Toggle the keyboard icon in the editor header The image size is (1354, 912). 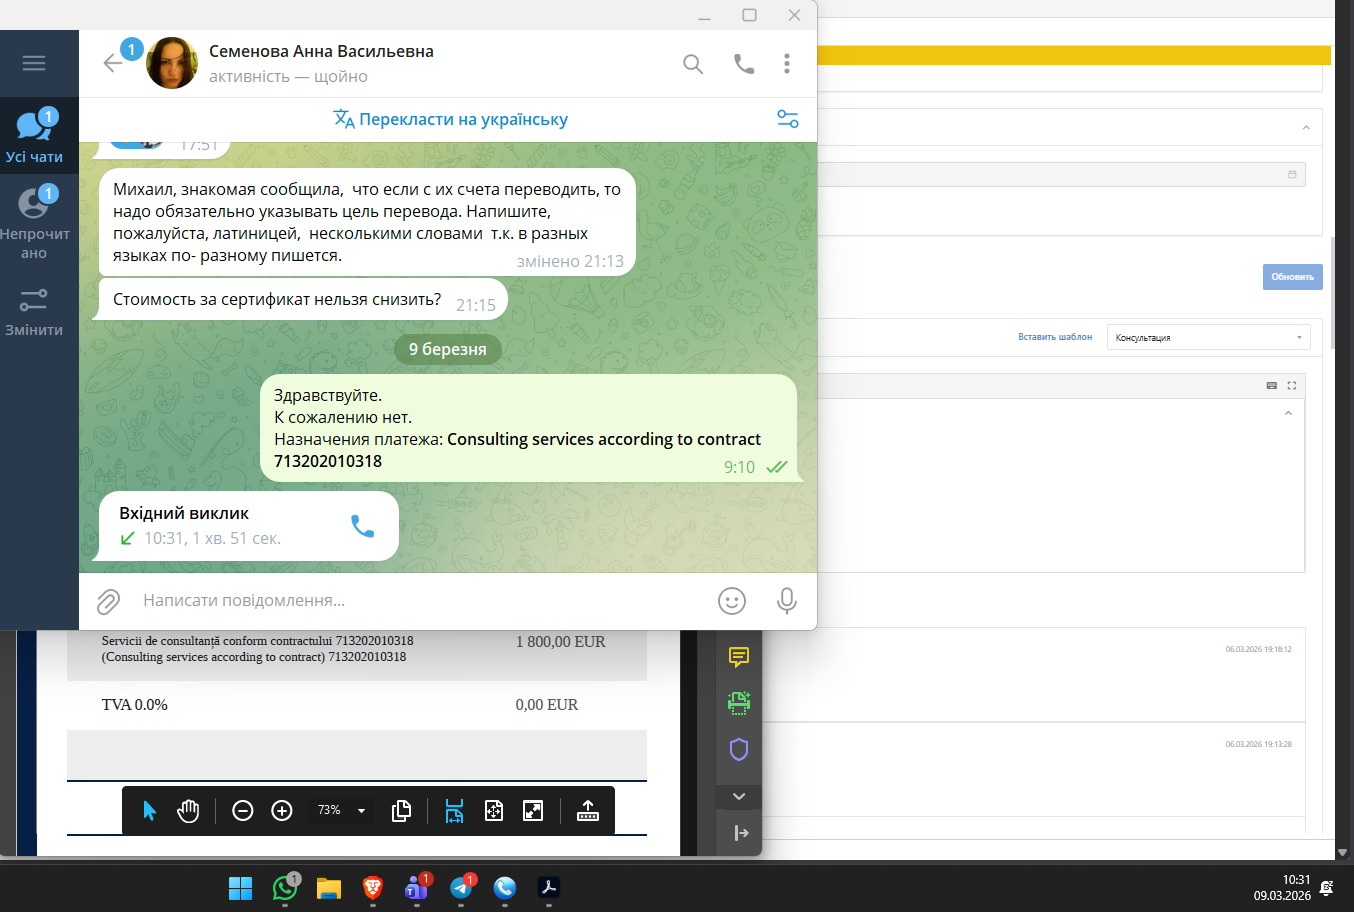pos(1272,385)
